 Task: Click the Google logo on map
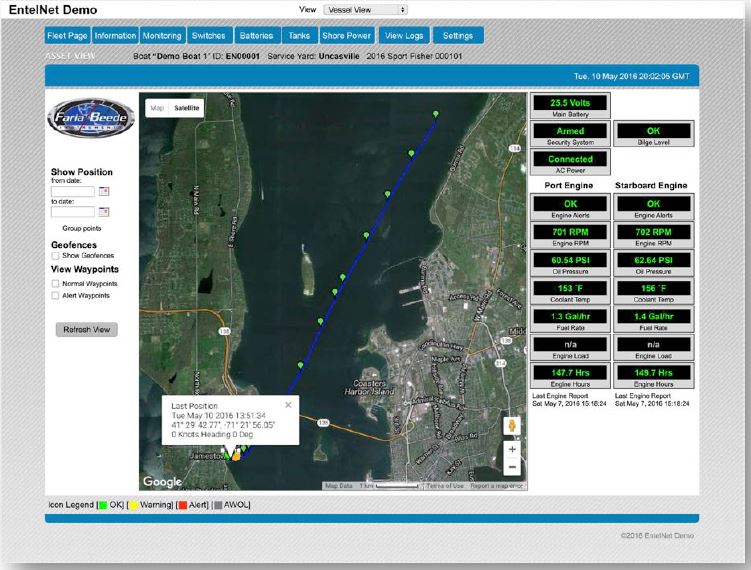click(x=162, y=482)
